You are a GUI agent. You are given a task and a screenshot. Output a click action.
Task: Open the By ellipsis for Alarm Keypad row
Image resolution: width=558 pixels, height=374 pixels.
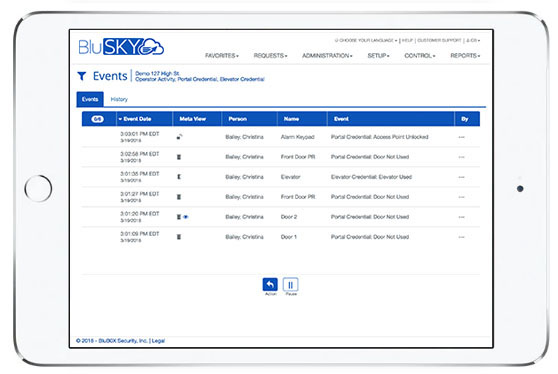(x=462, y=137)
